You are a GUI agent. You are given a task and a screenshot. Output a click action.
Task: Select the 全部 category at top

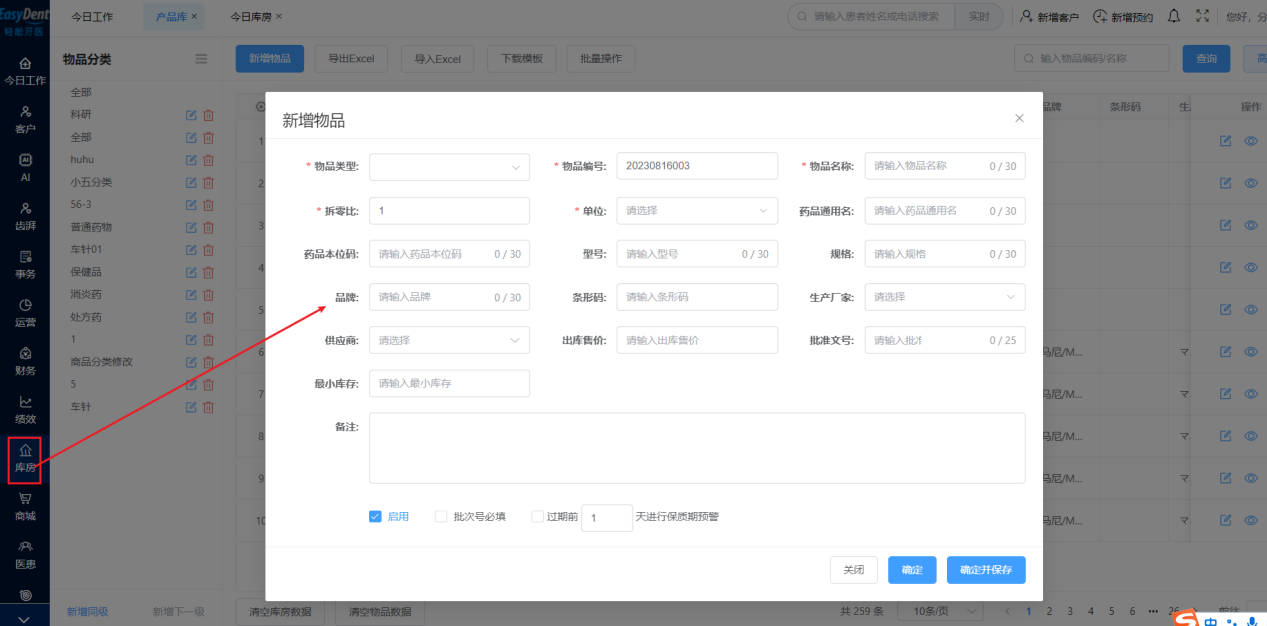point(81,92)
